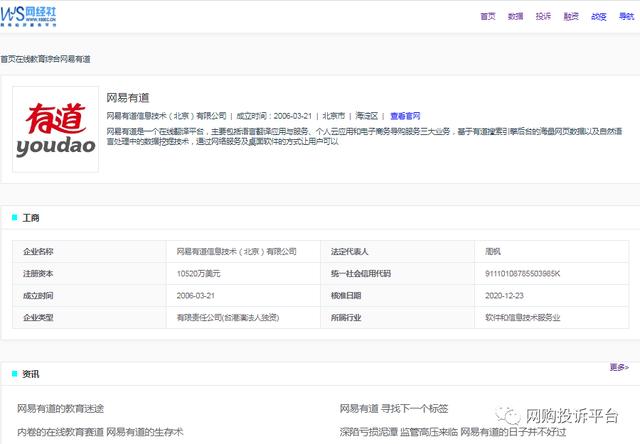Click the 10520万美元 value cell
This screenshot has height=444, width=640.
point(243,273)
